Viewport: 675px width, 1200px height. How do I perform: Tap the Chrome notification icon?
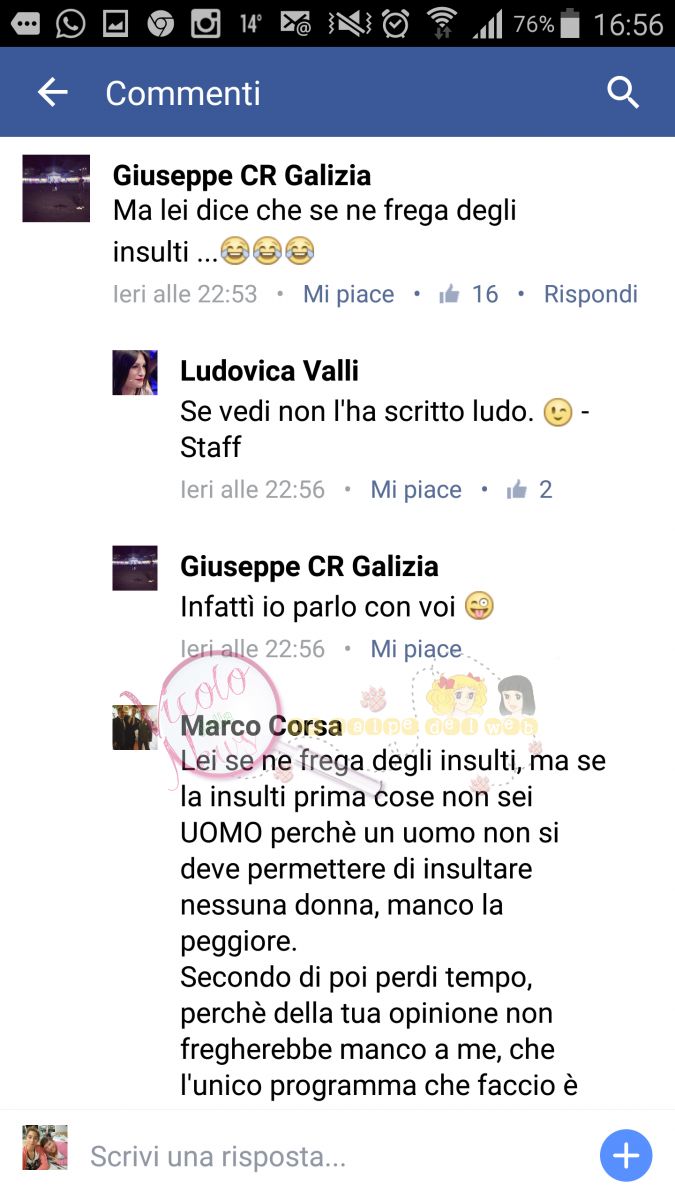(x=160, y=24)
